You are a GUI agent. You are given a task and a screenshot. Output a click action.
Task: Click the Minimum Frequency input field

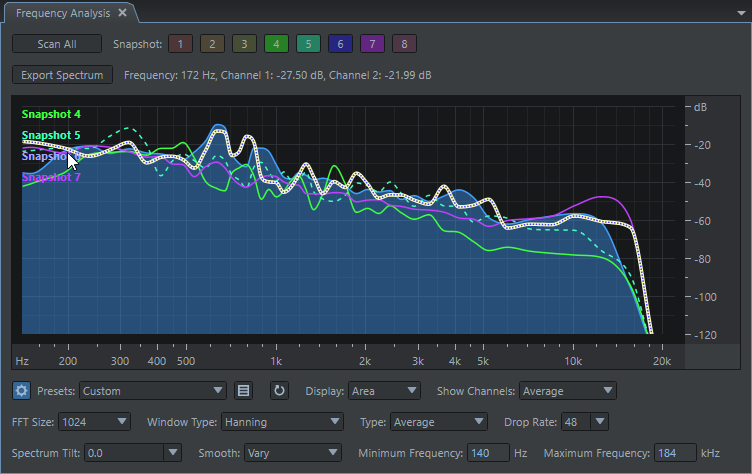pyautogui.click(x=488, y=453)
